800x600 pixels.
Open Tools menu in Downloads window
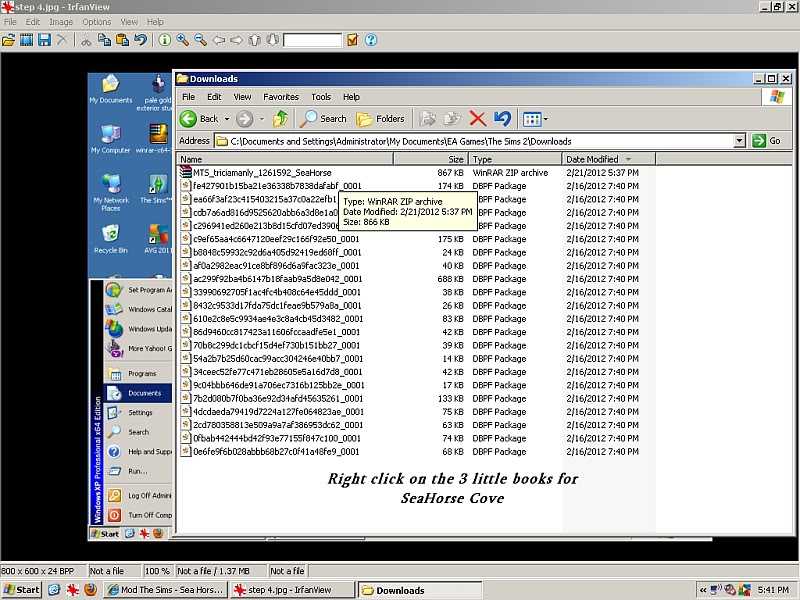(x=321, y=97)
